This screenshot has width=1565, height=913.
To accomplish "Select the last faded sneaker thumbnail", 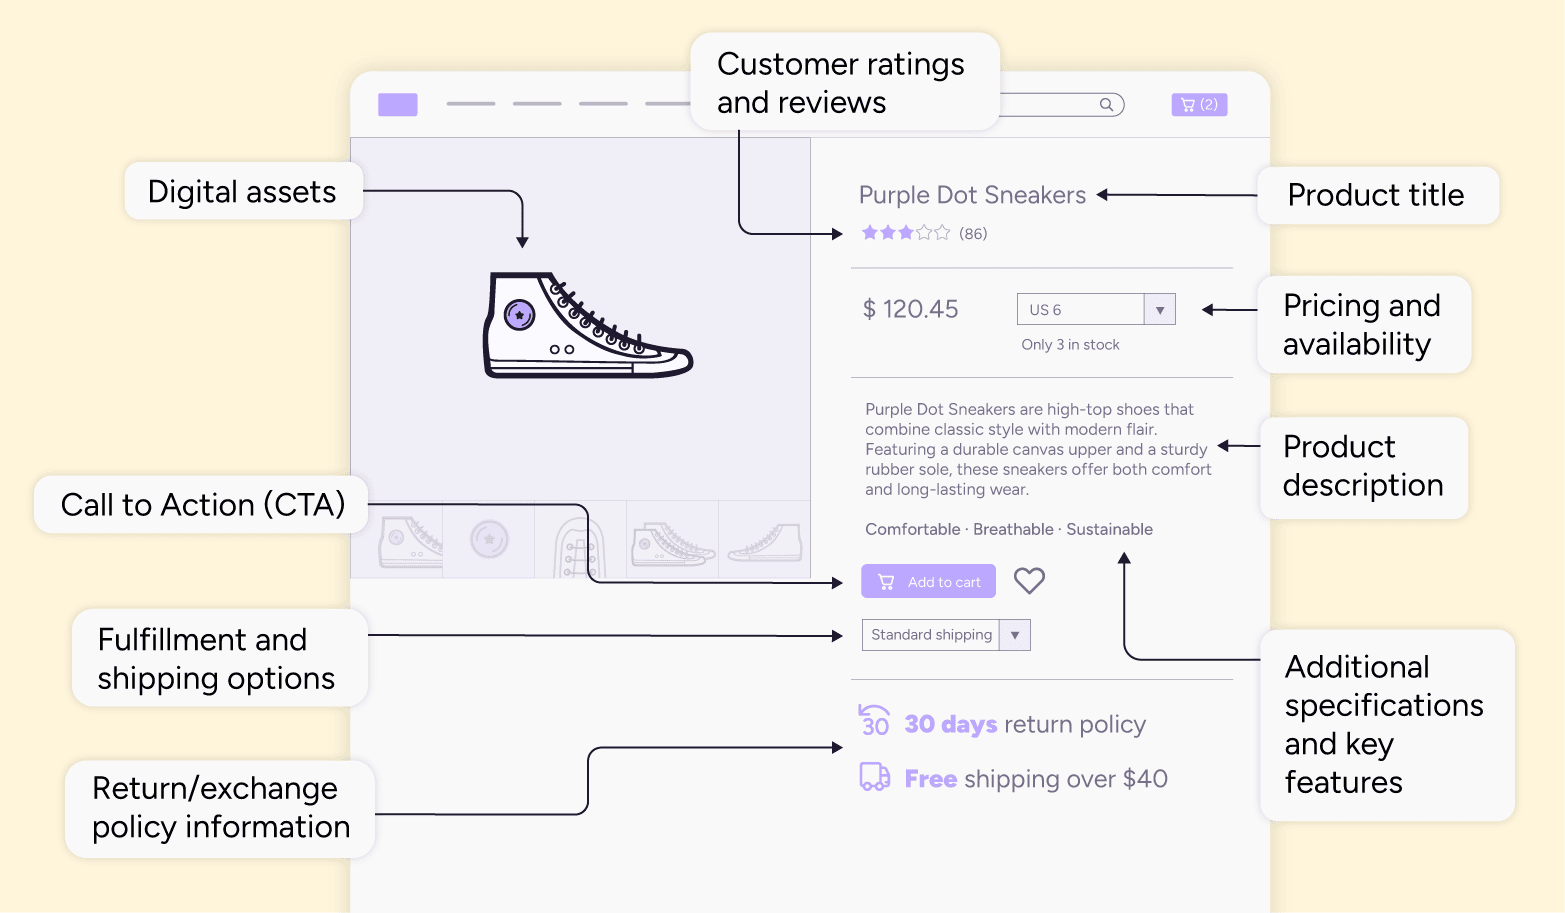I will point(764,542).
